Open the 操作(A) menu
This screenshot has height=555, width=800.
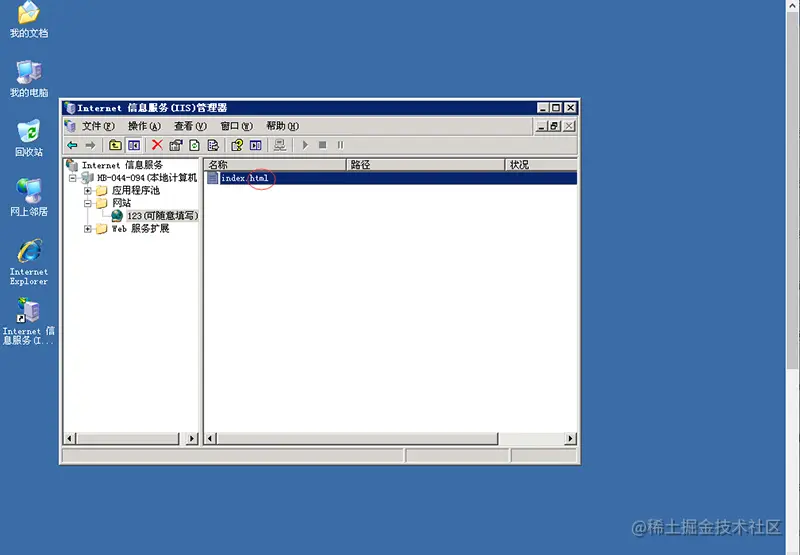point(144,126)
